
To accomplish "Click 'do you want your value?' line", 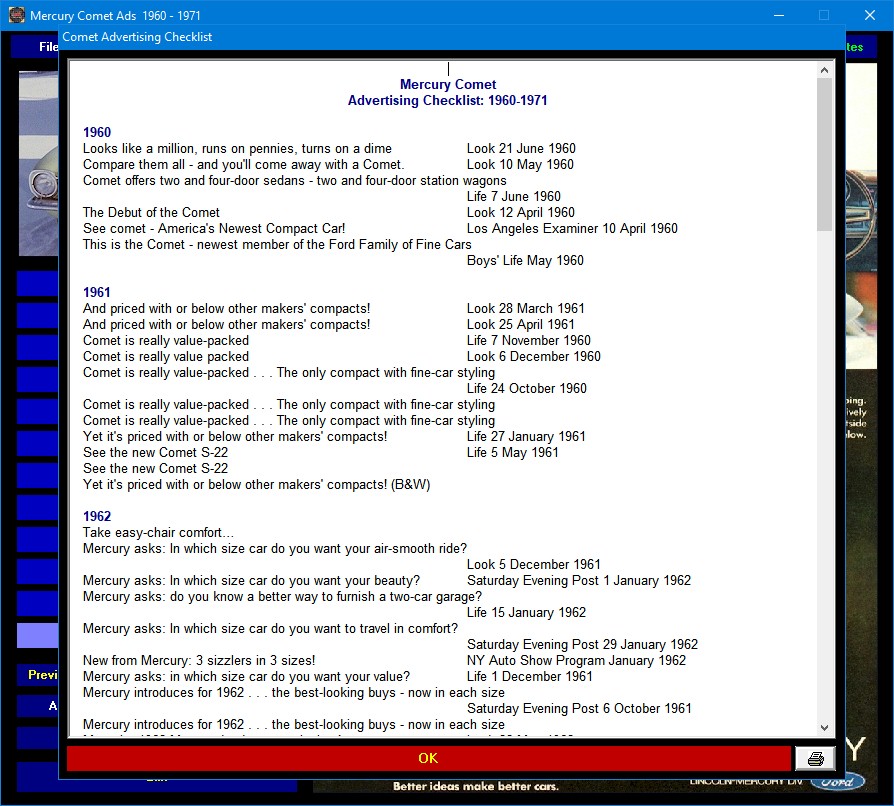I will click(x=246, y=676).
